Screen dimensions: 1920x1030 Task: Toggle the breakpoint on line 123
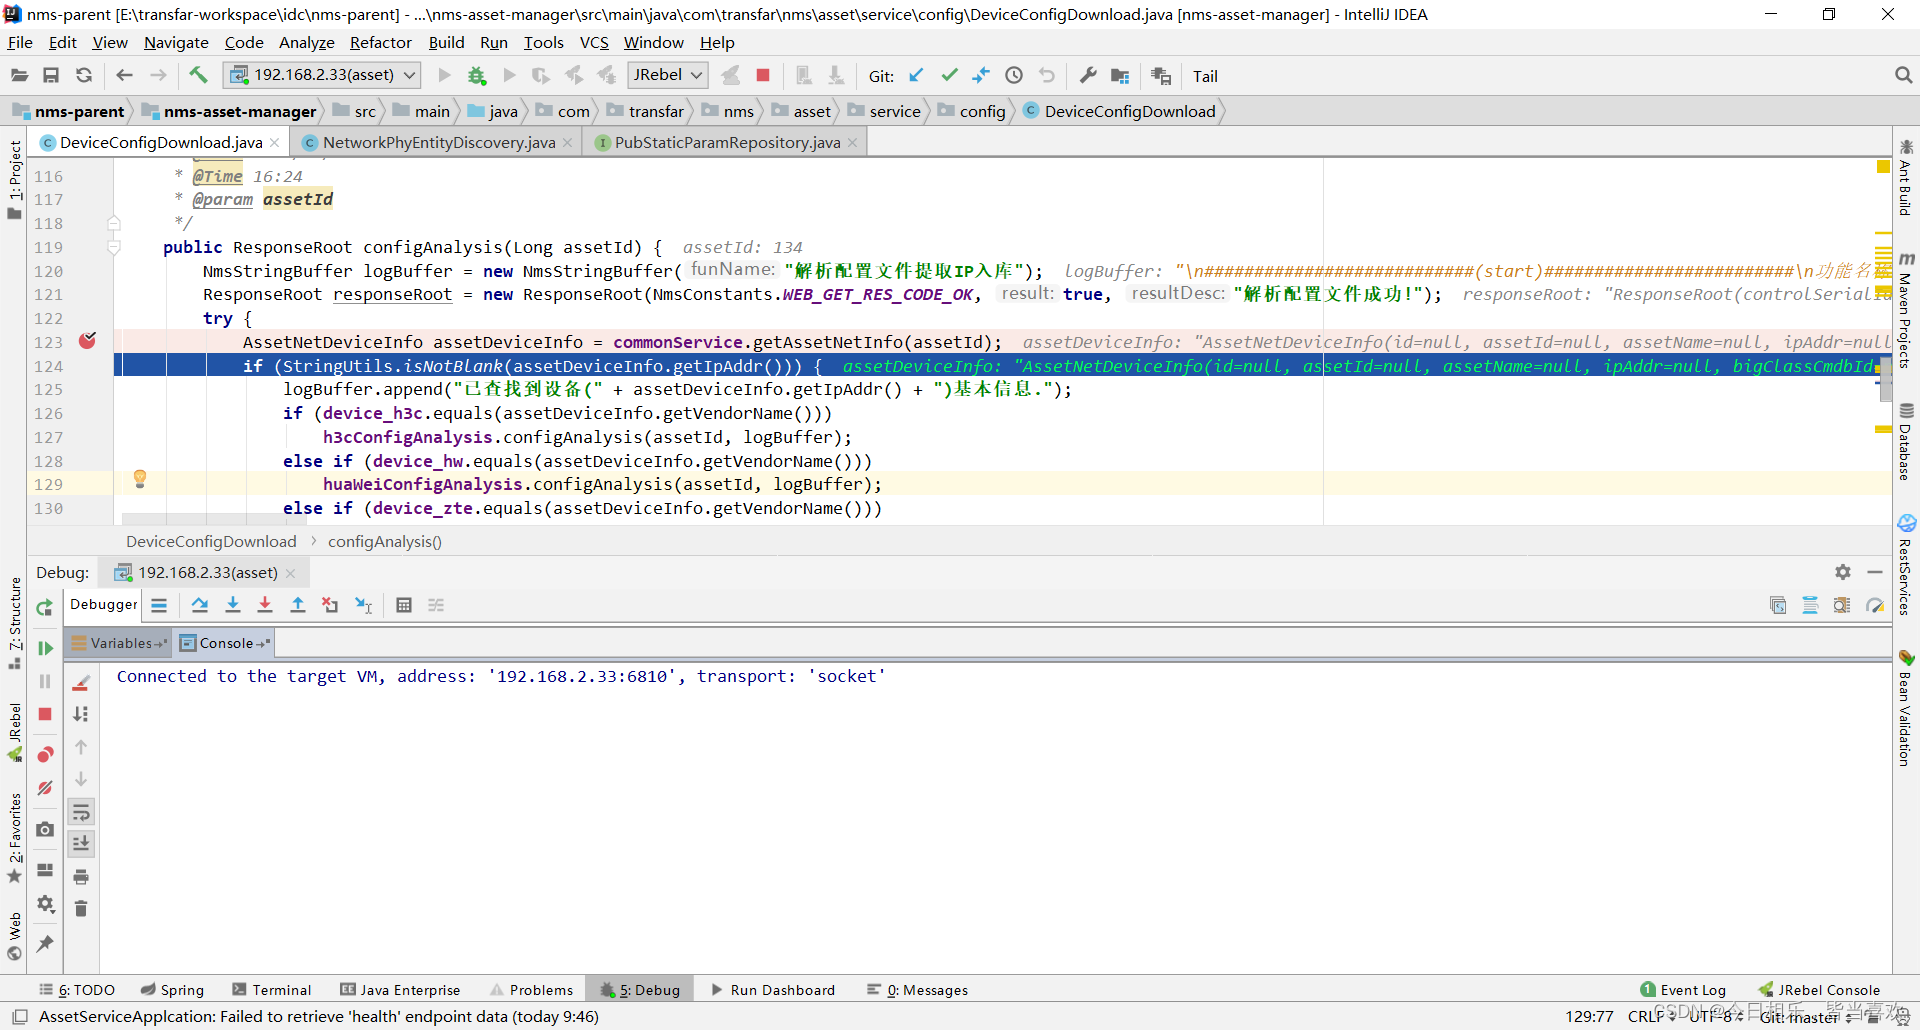(x=87, y=341)
